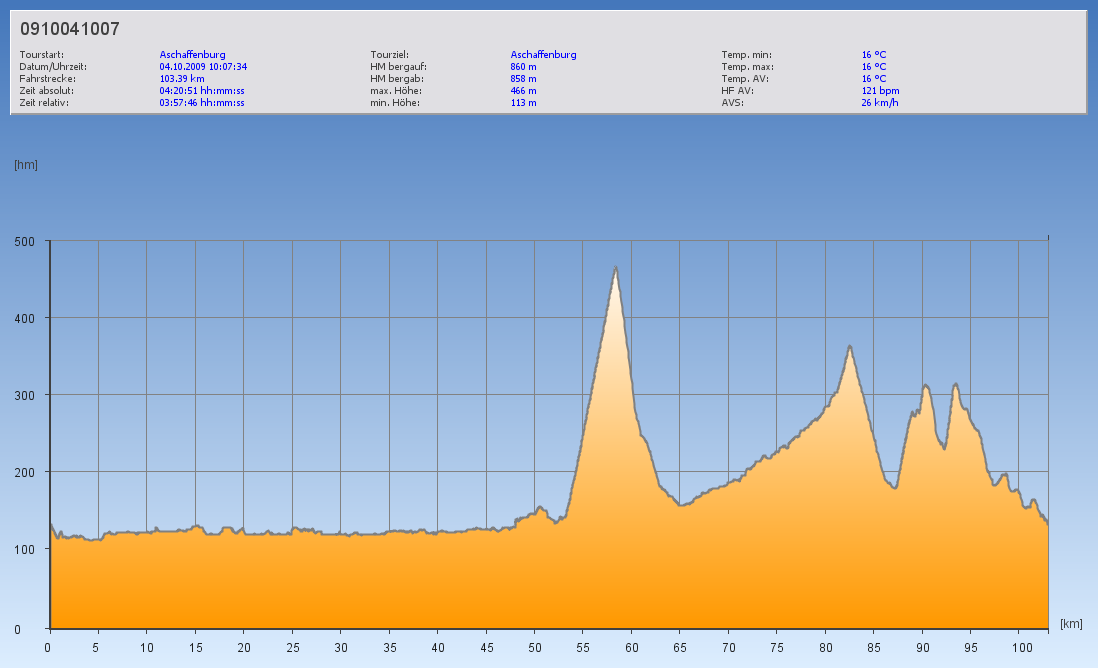Click the Fahrstrecke value 103.39 km
The image size is (1098, 668).
pyautogui.click(x=182, y=78)
